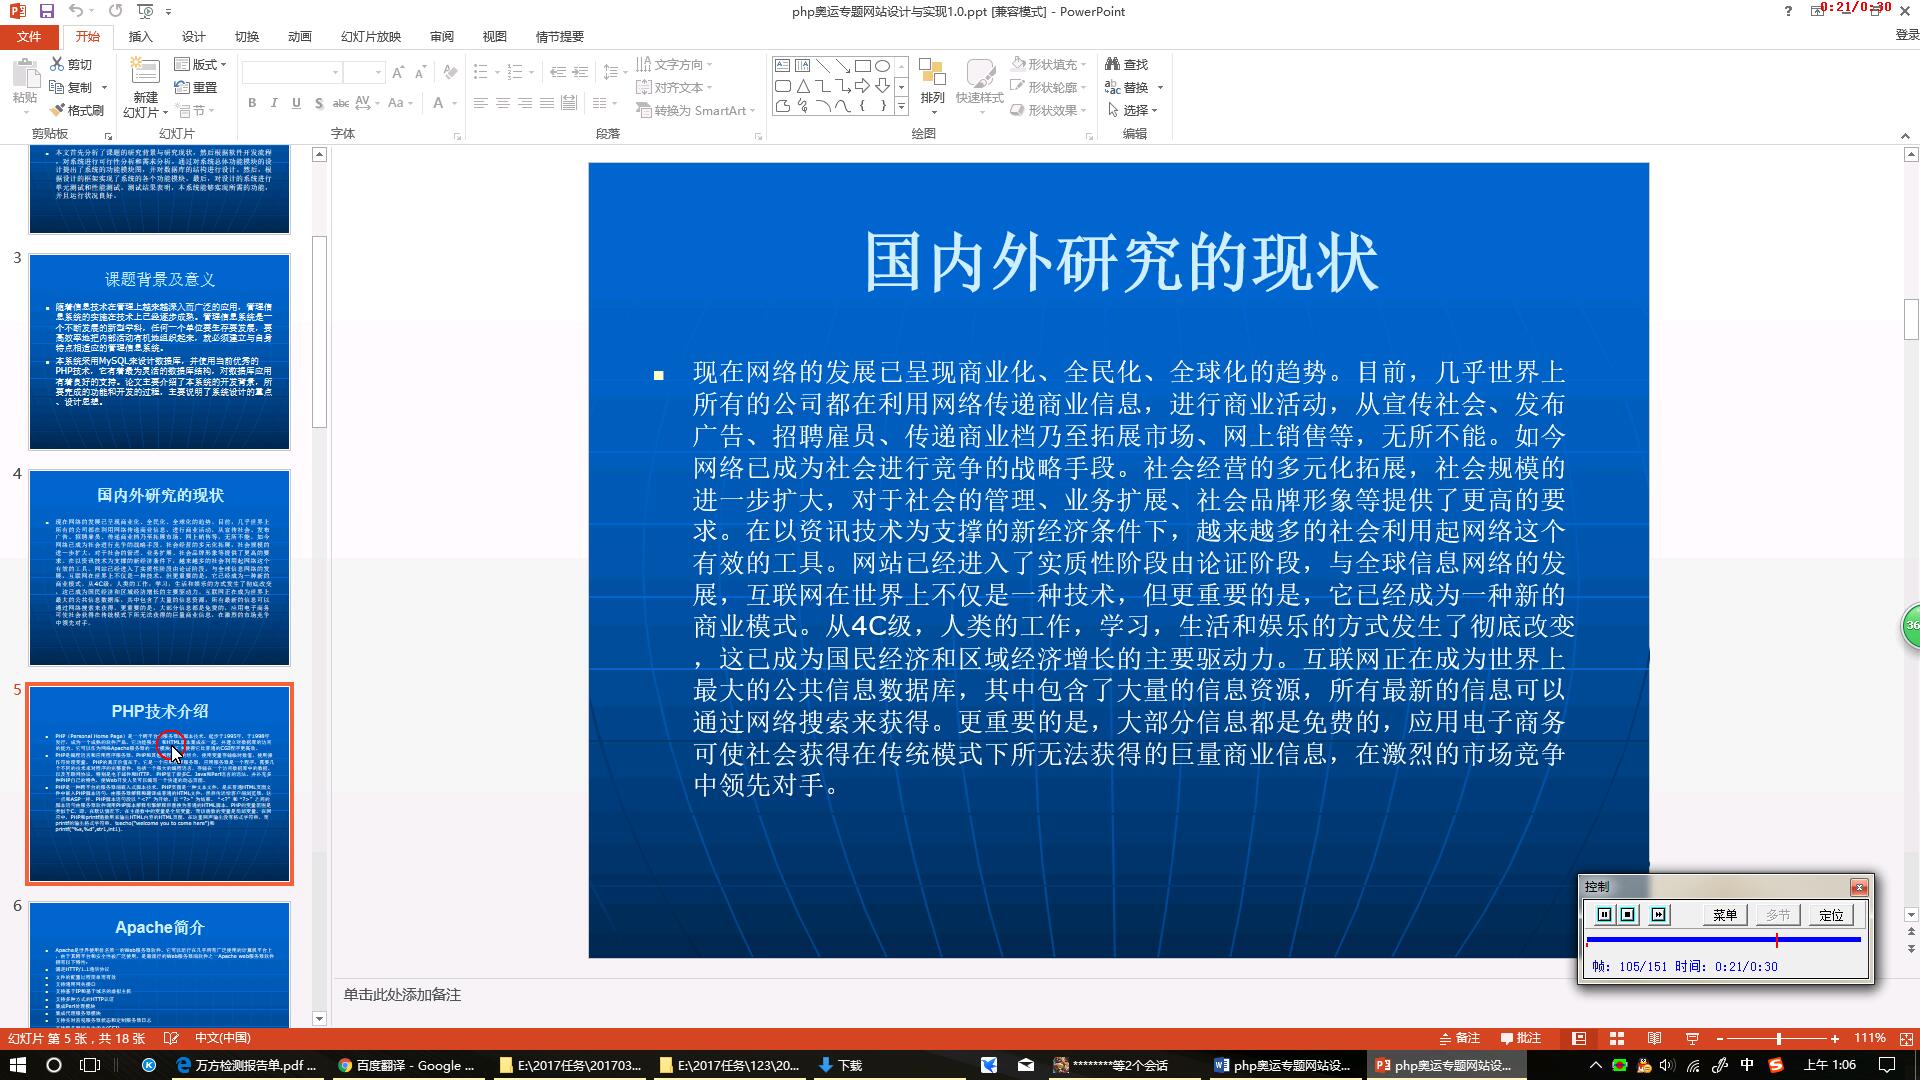Screen dimensions: 1920x1080
Task: Click next frame button in control window
Action: click(1659, 915)
